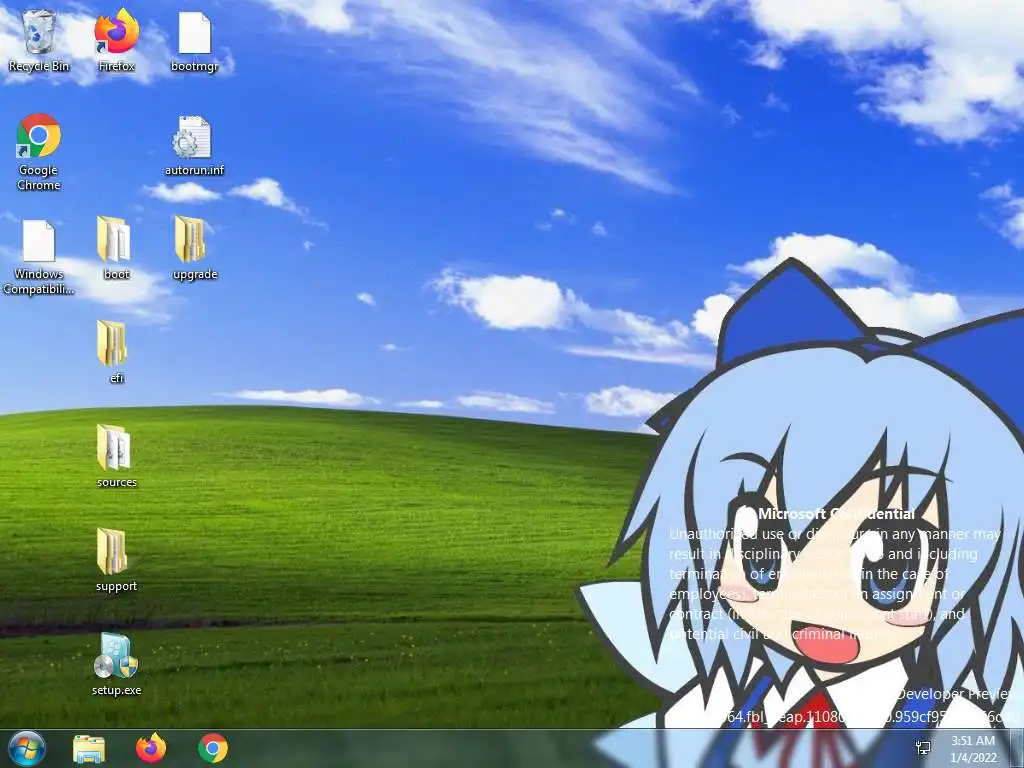Open the clock showing 3:51 AM
The image size is (1024, 768).
pyautogui.click(x=973, y=748)
